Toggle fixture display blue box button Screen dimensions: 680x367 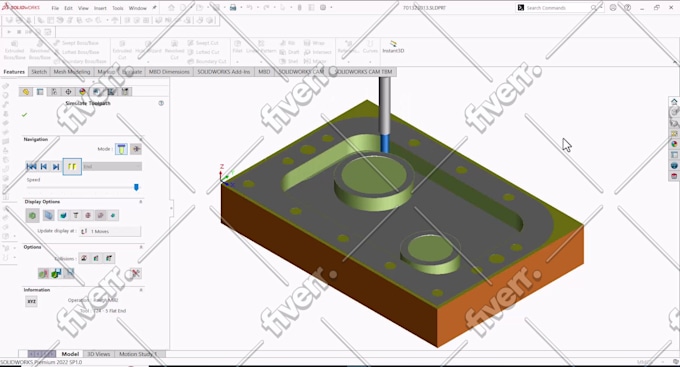tap(49, 215)
